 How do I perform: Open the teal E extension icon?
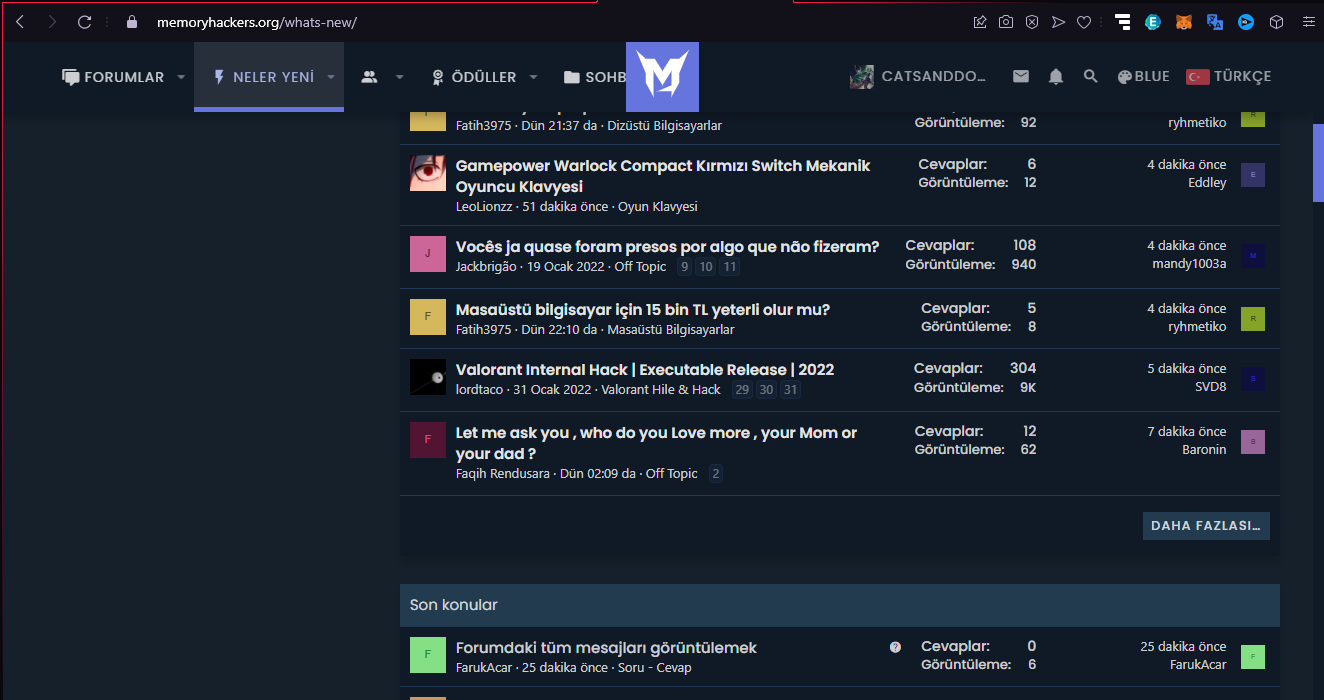(x=1153, y=21)
